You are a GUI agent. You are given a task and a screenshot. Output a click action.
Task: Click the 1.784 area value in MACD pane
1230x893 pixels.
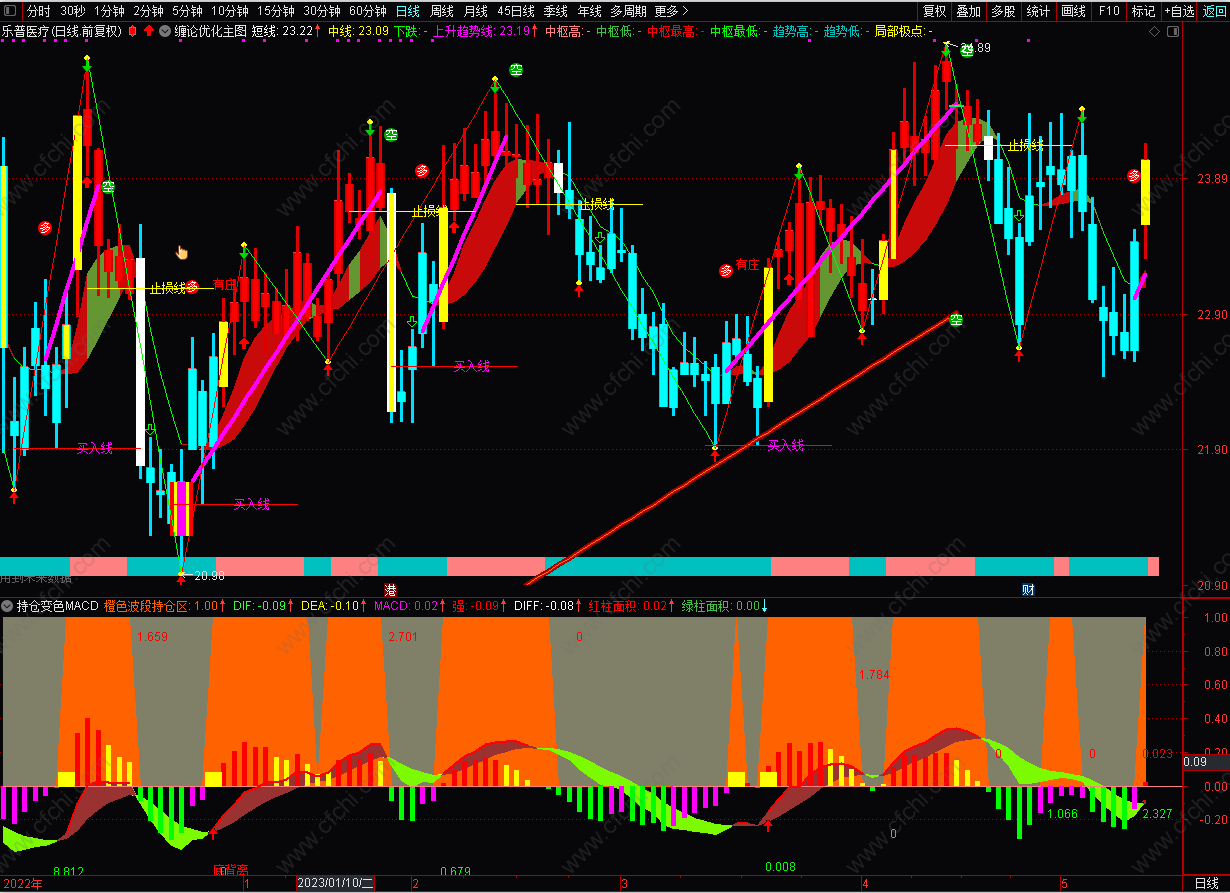(x=873, y=675)
